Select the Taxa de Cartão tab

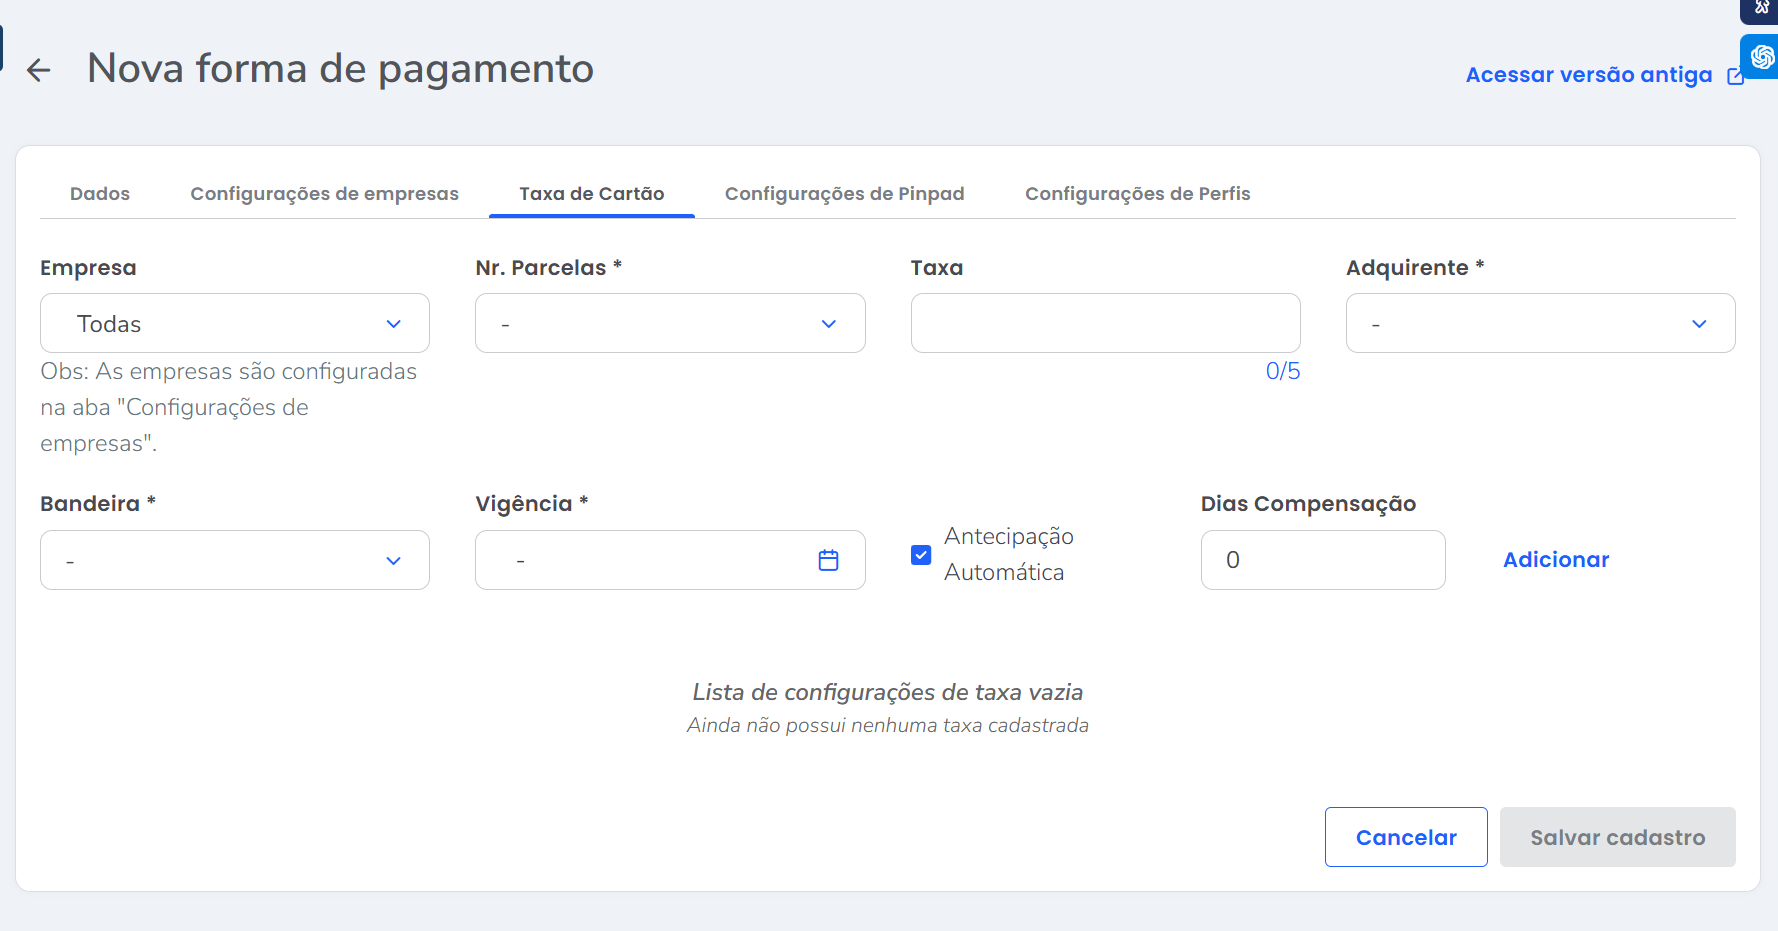click(591, 194)
